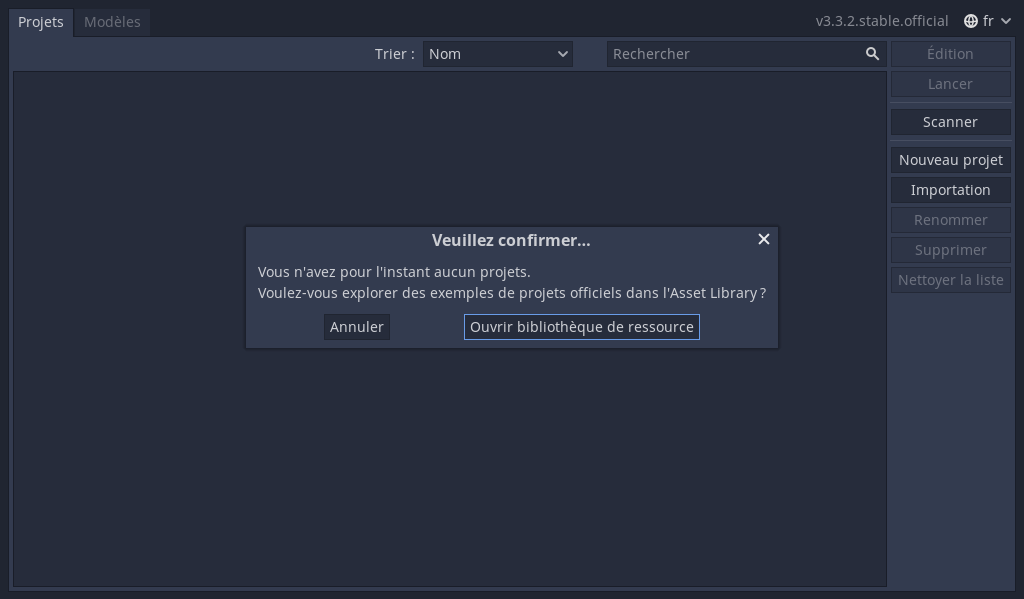
Task: Open the Trier sort dropdown
Action: point(498,54)
